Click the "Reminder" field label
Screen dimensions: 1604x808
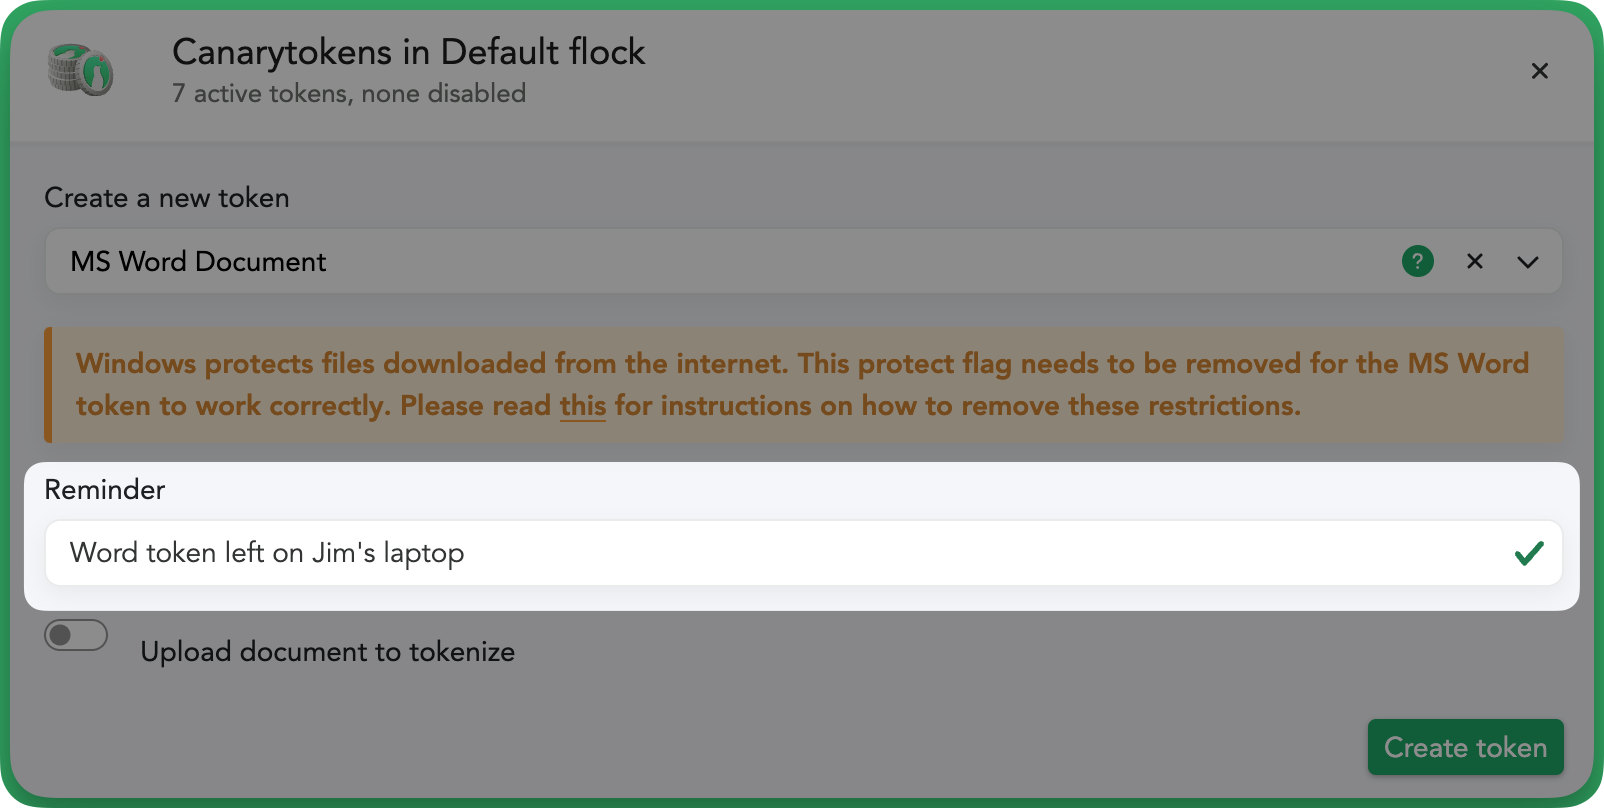[x=105, y=490]
